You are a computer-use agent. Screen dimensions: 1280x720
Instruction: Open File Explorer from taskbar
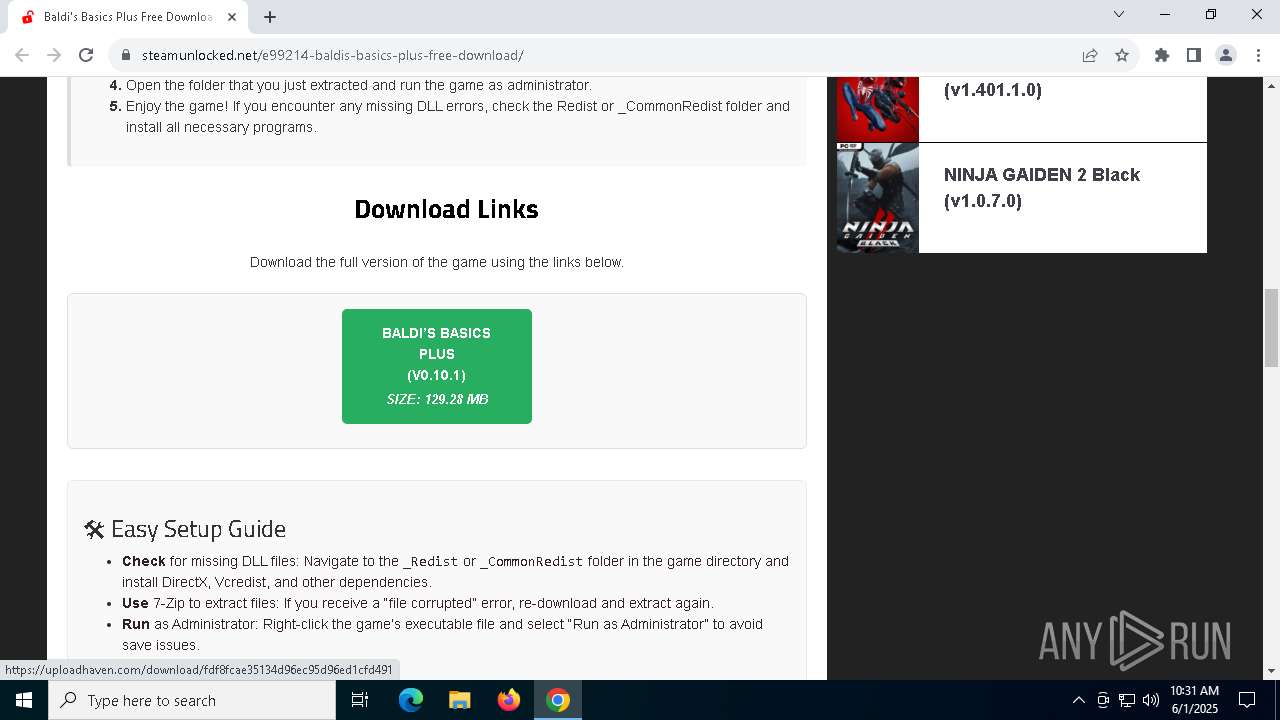(460, 700)
